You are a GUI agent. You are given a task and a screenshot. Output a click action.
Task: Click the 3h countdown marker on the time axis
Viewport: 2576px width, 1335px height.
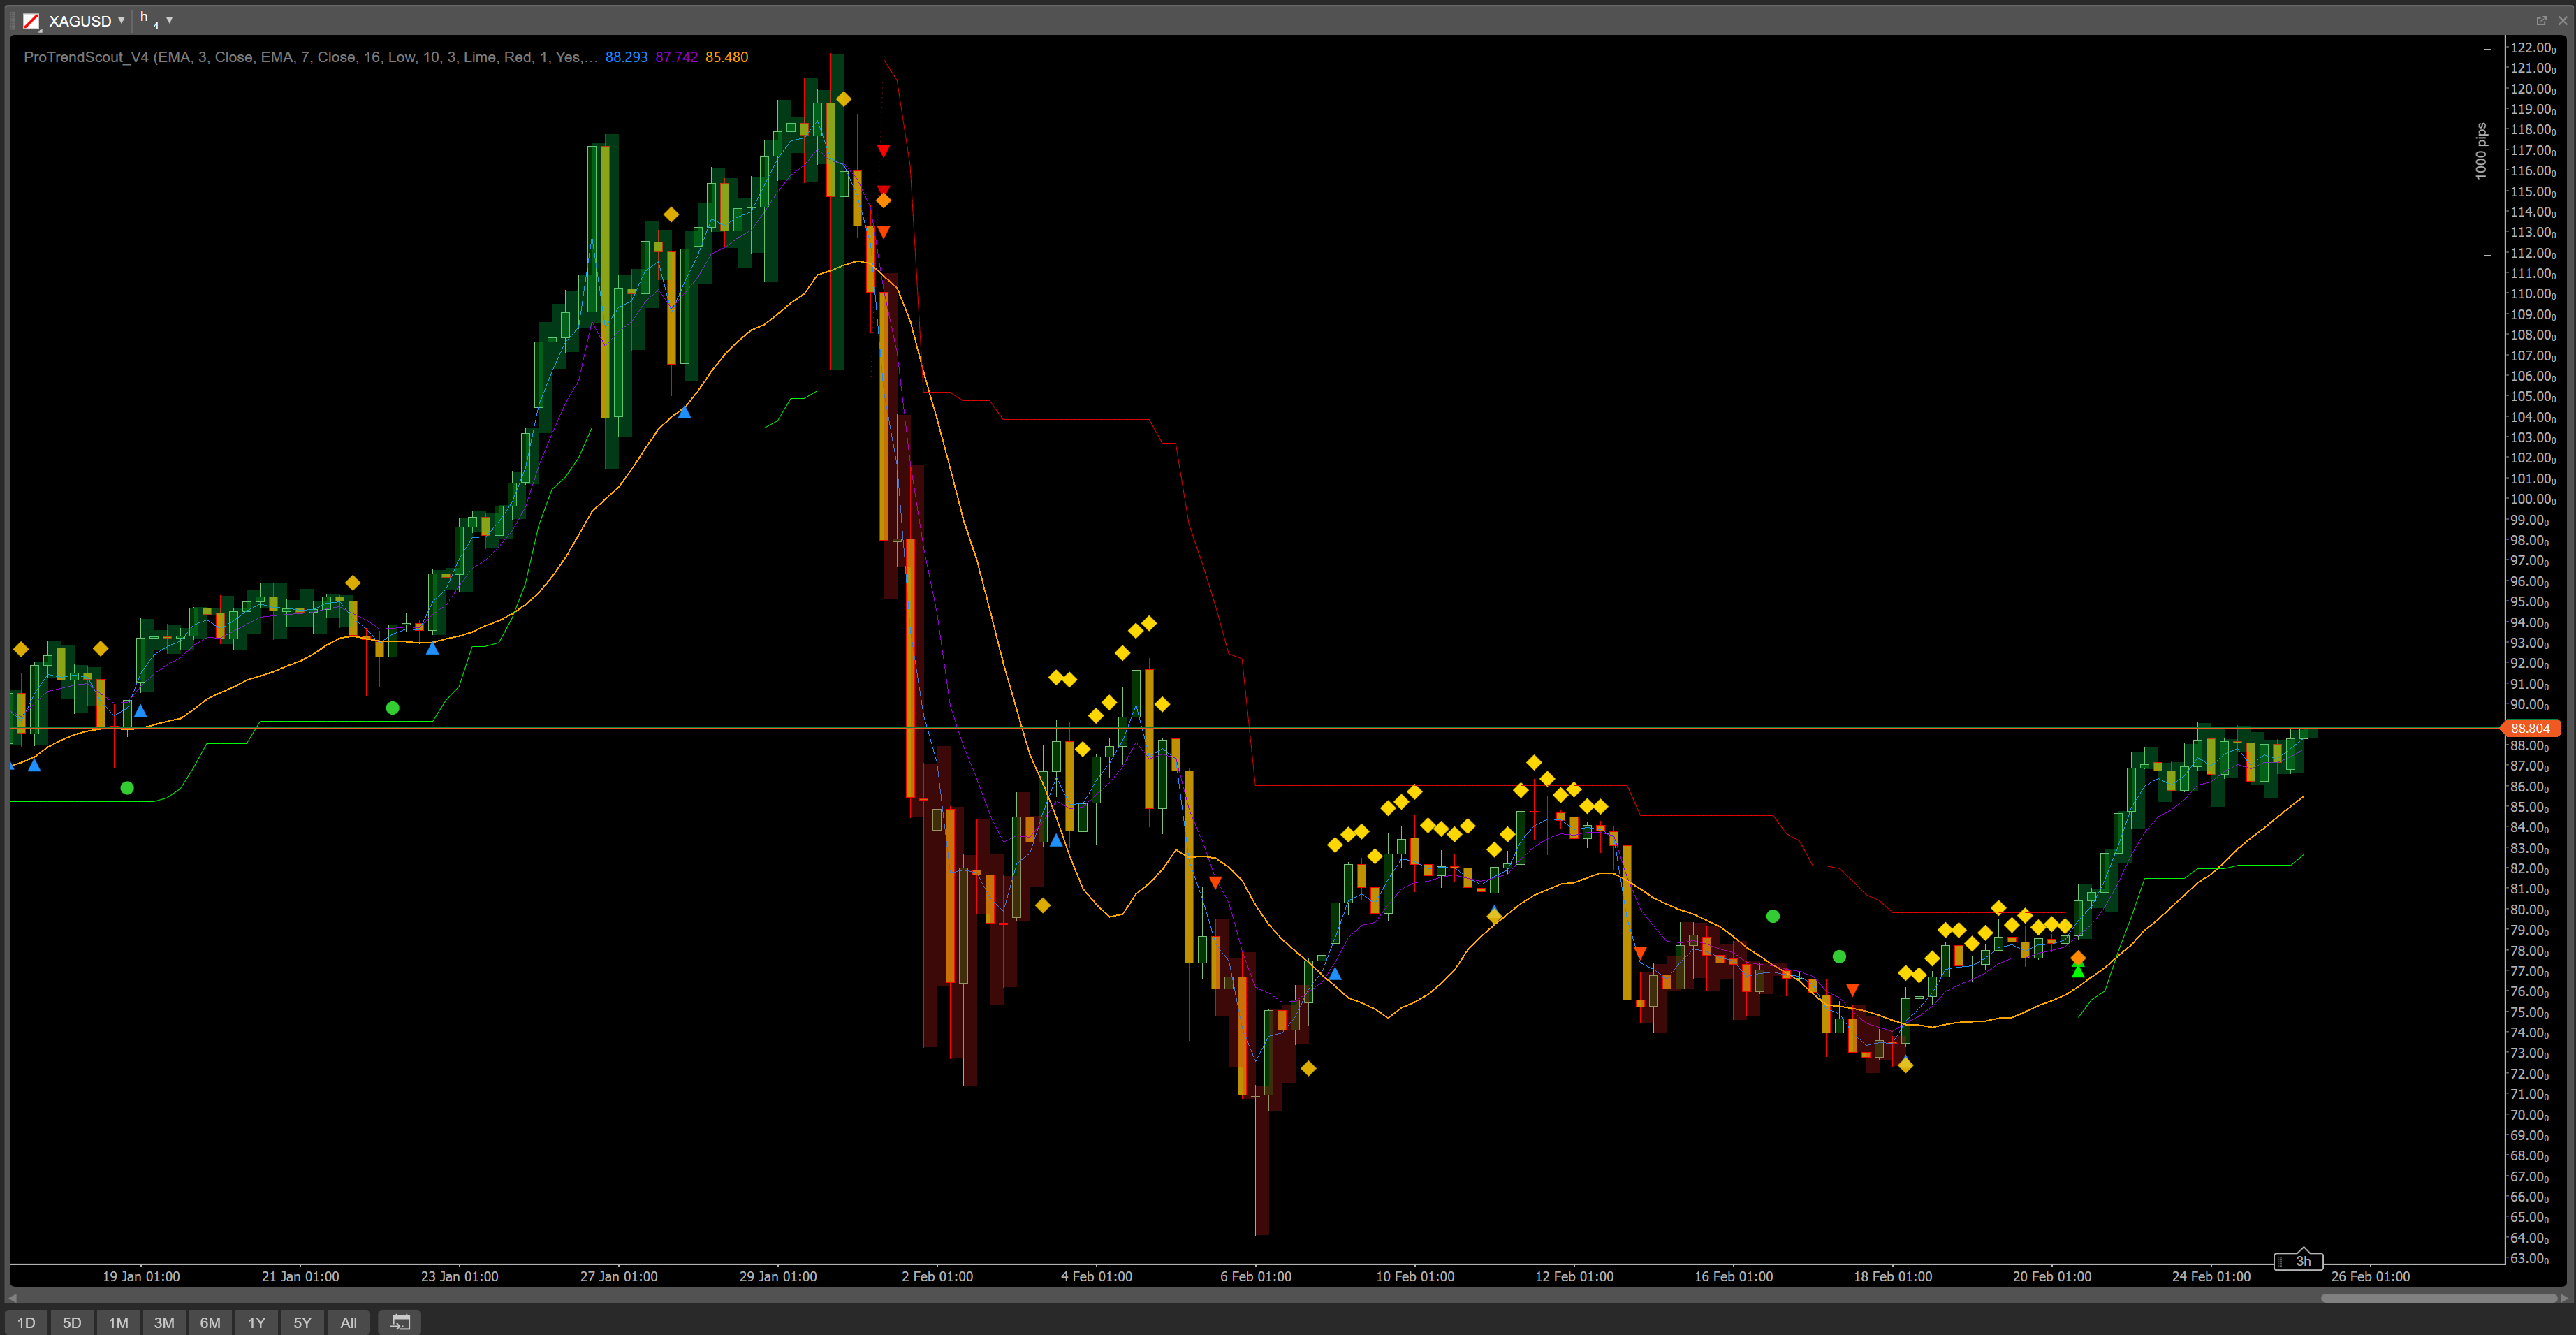click(2302, 1261)
